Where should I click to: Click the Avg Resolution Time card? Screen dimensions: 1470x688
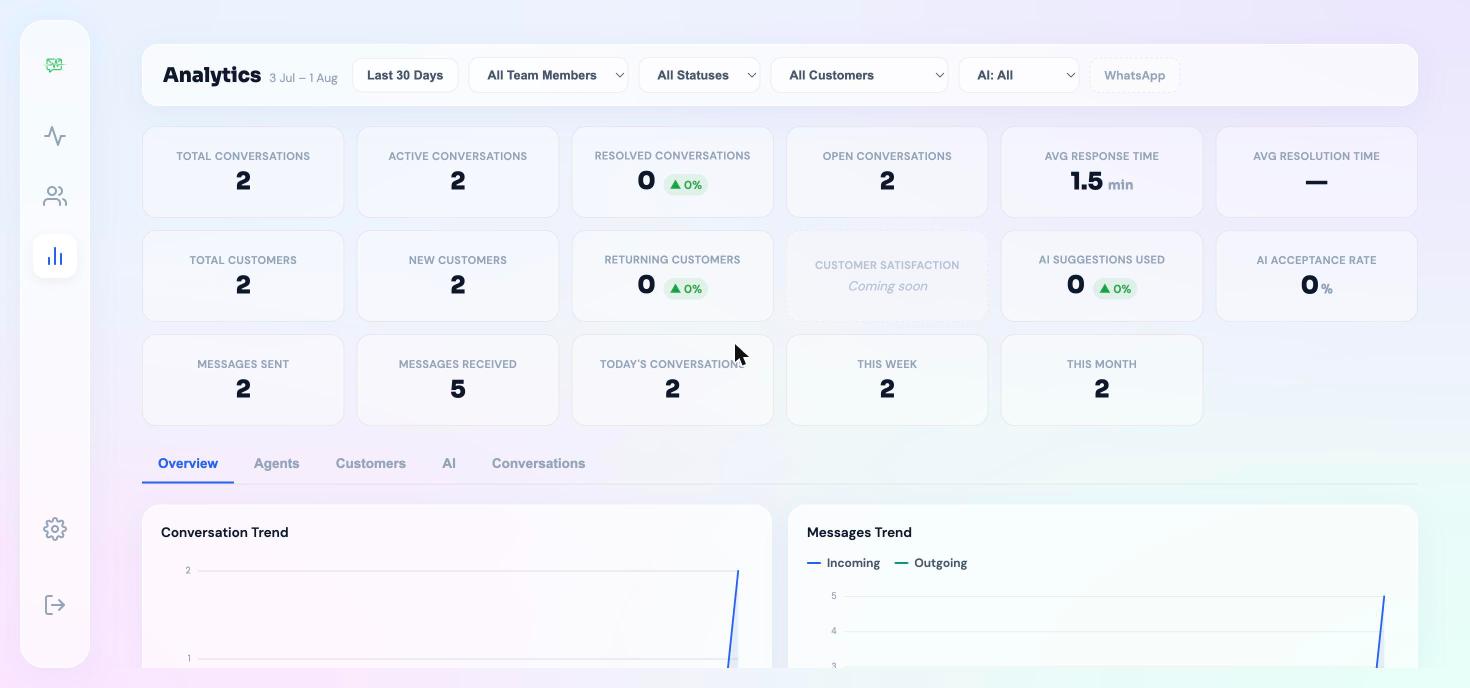point(1316,172)
